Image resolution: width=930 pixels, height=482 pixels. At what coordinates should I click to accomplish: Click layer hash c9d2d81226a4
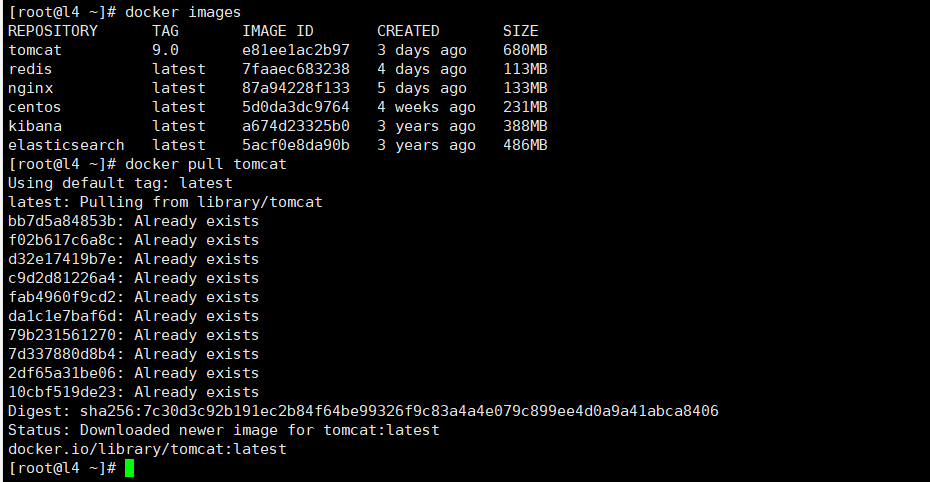(62, 278)
